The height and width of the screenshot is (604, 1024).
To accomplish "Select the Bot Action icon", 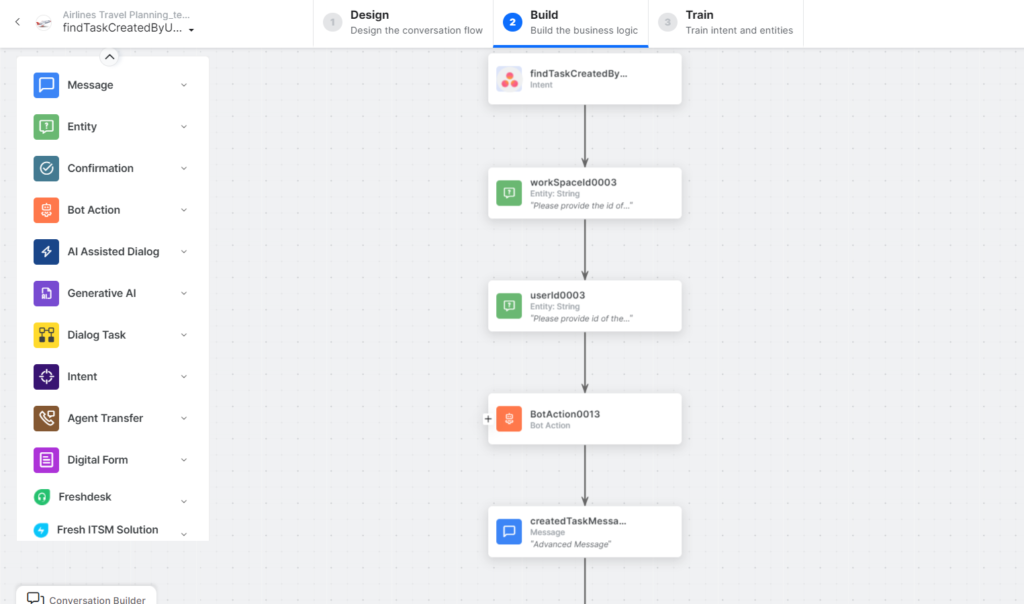I will coord(45,210).
